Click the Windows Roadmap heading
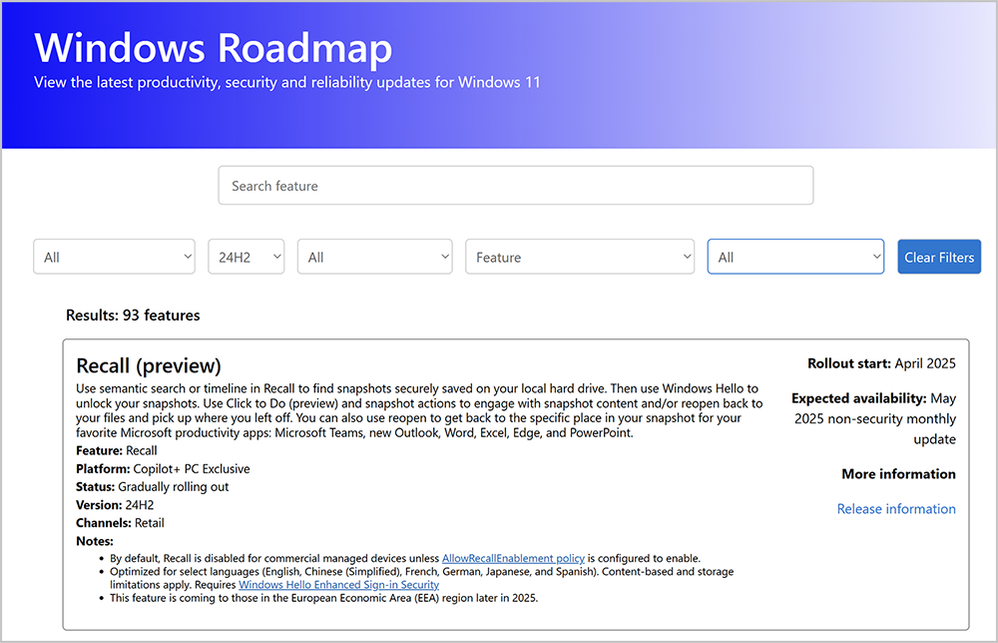Image resolution: width=998 pixels, height=643 pixels. 213,48
